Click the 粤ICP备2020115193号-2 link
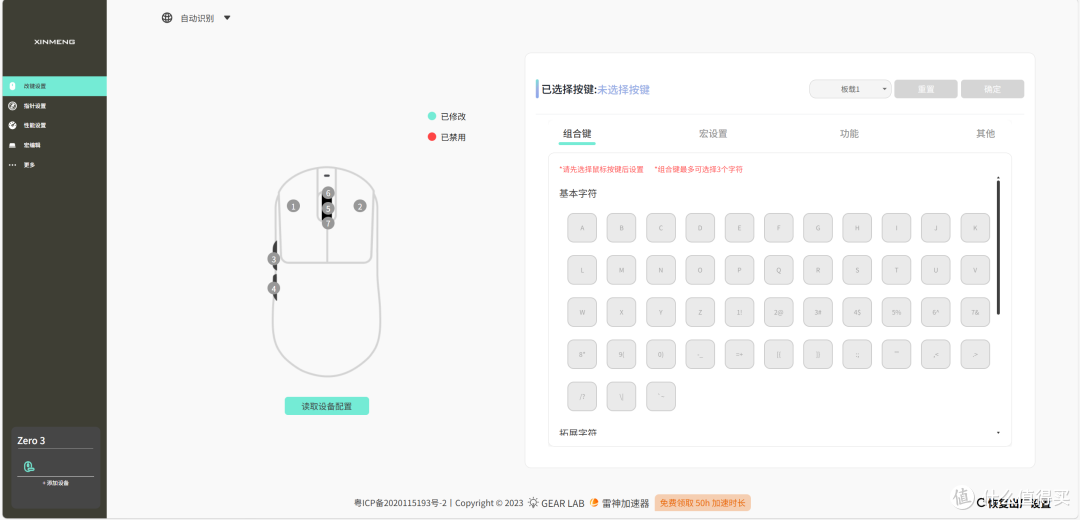 click(x=400, y=503)
